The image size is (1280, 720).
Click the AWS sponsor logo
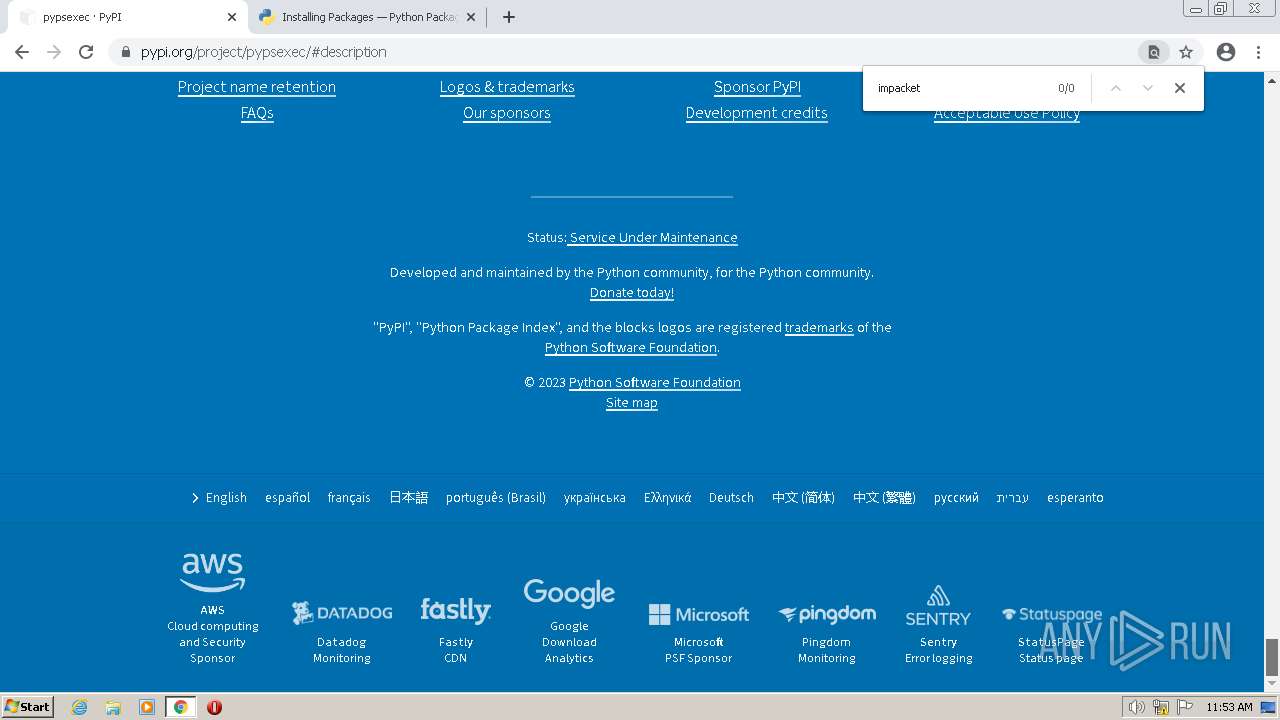point(213,573)
